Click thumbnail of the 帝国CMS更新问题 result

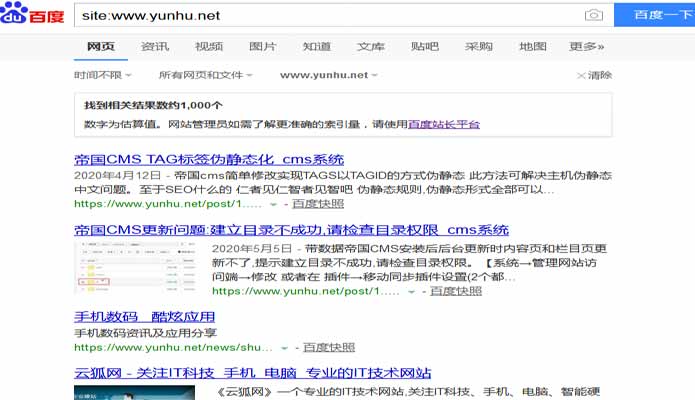pyautogui.click(x=135, y=268)
